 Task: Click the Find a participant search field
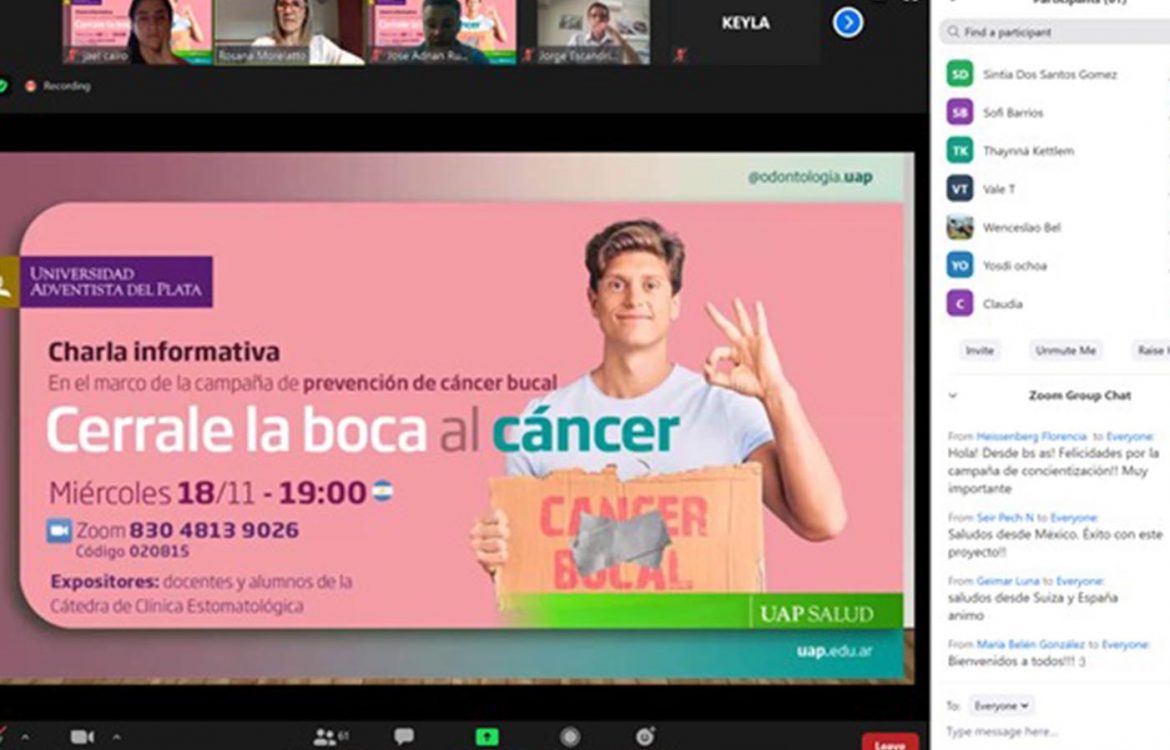click(1055, 33)
